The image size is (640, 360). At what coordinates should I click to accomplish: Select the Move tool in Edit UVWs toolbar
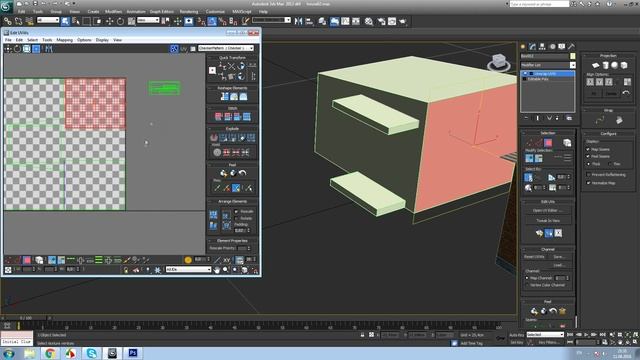8,49
